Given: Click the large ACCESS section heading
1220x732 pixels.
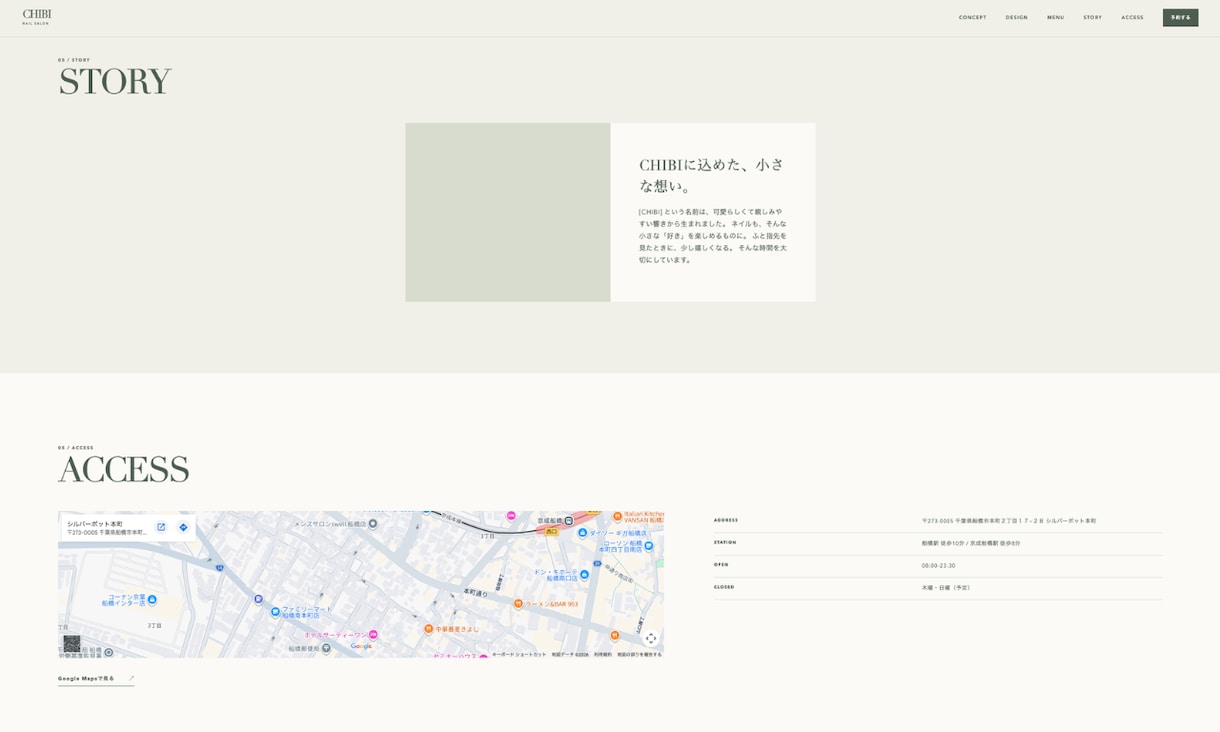Looking at the screenshot, I should click(124, 469).
